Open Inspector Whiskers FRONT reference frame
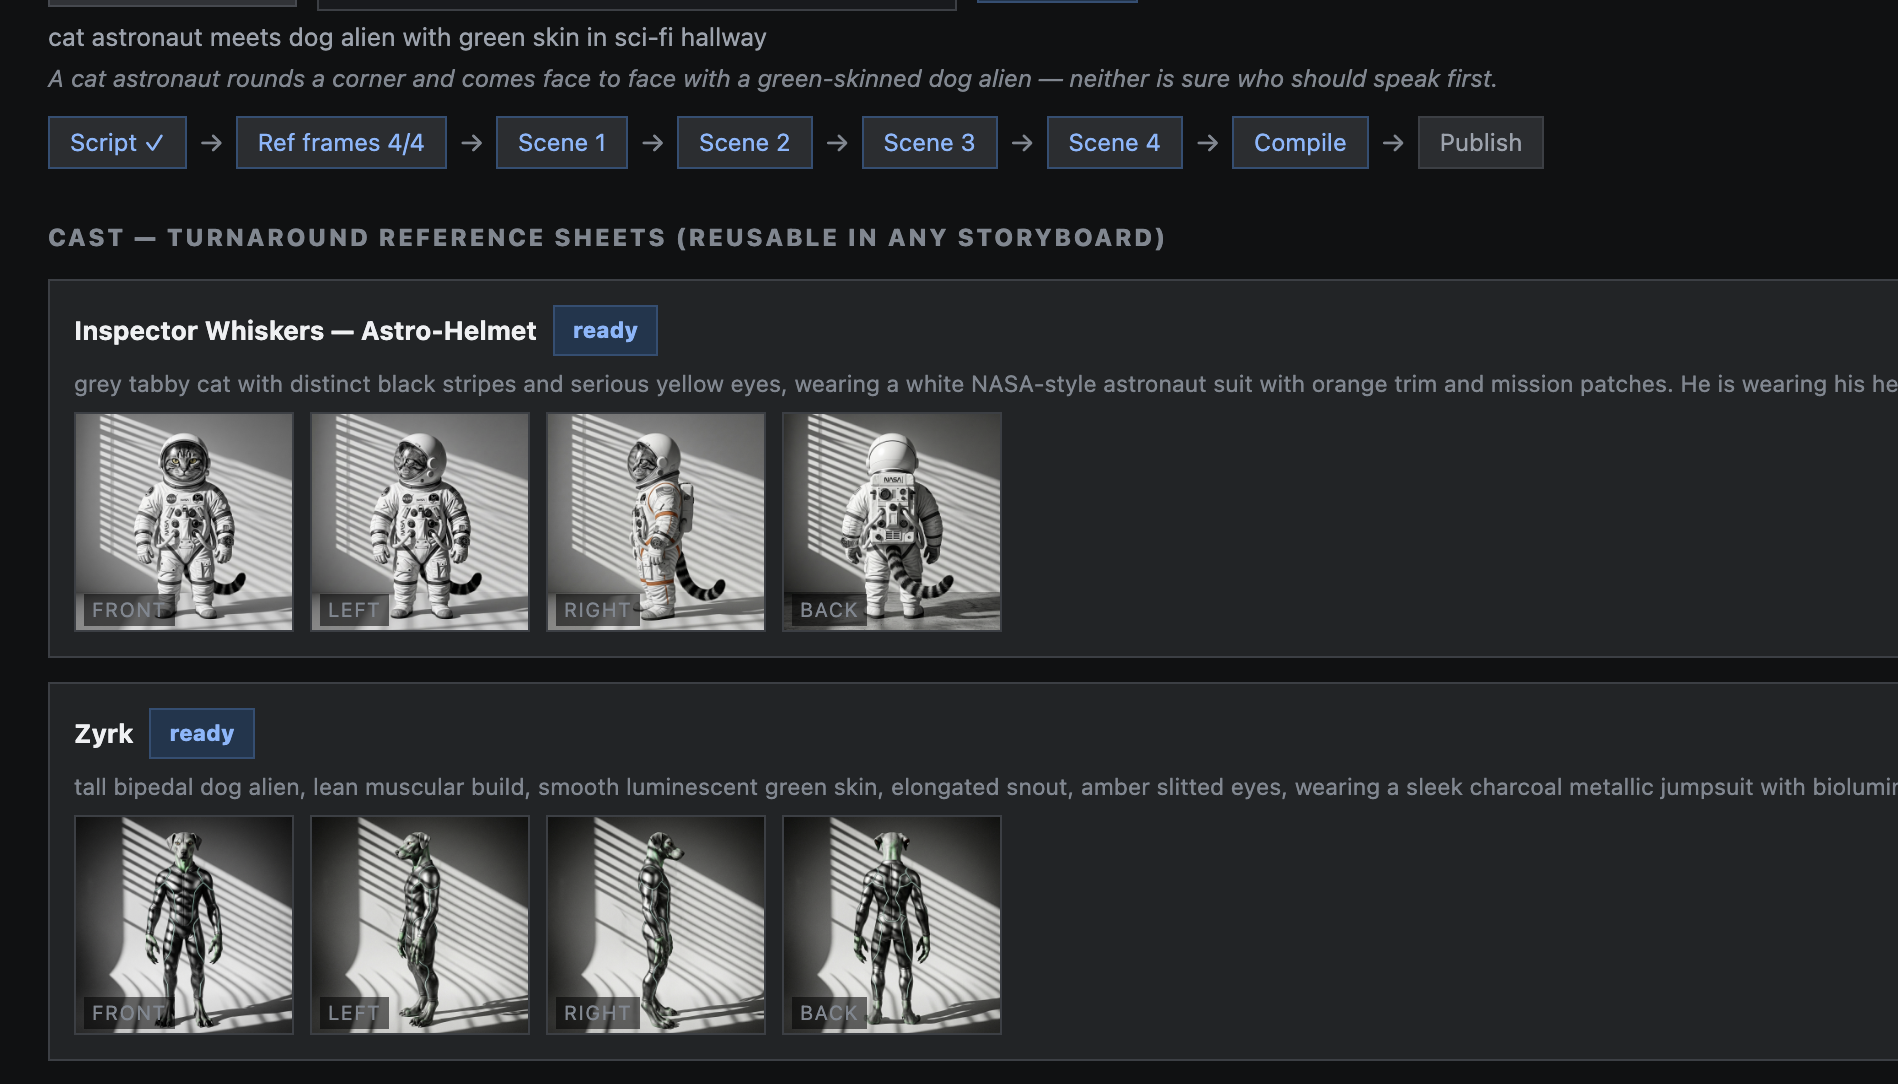Image resolution: width=1898 pixels, height=1084 pixels. (x=184, y=522)
